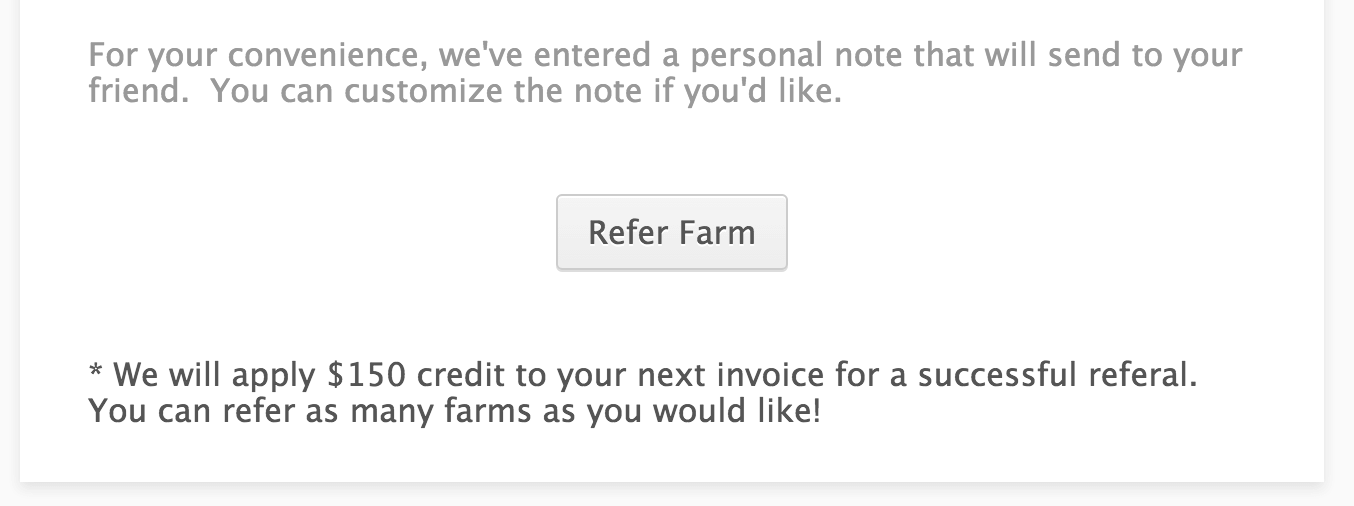Image resolution: width=1354 pixels, height=506 pixels.
Task: Click the Refer Farm button
Action: 671,232
